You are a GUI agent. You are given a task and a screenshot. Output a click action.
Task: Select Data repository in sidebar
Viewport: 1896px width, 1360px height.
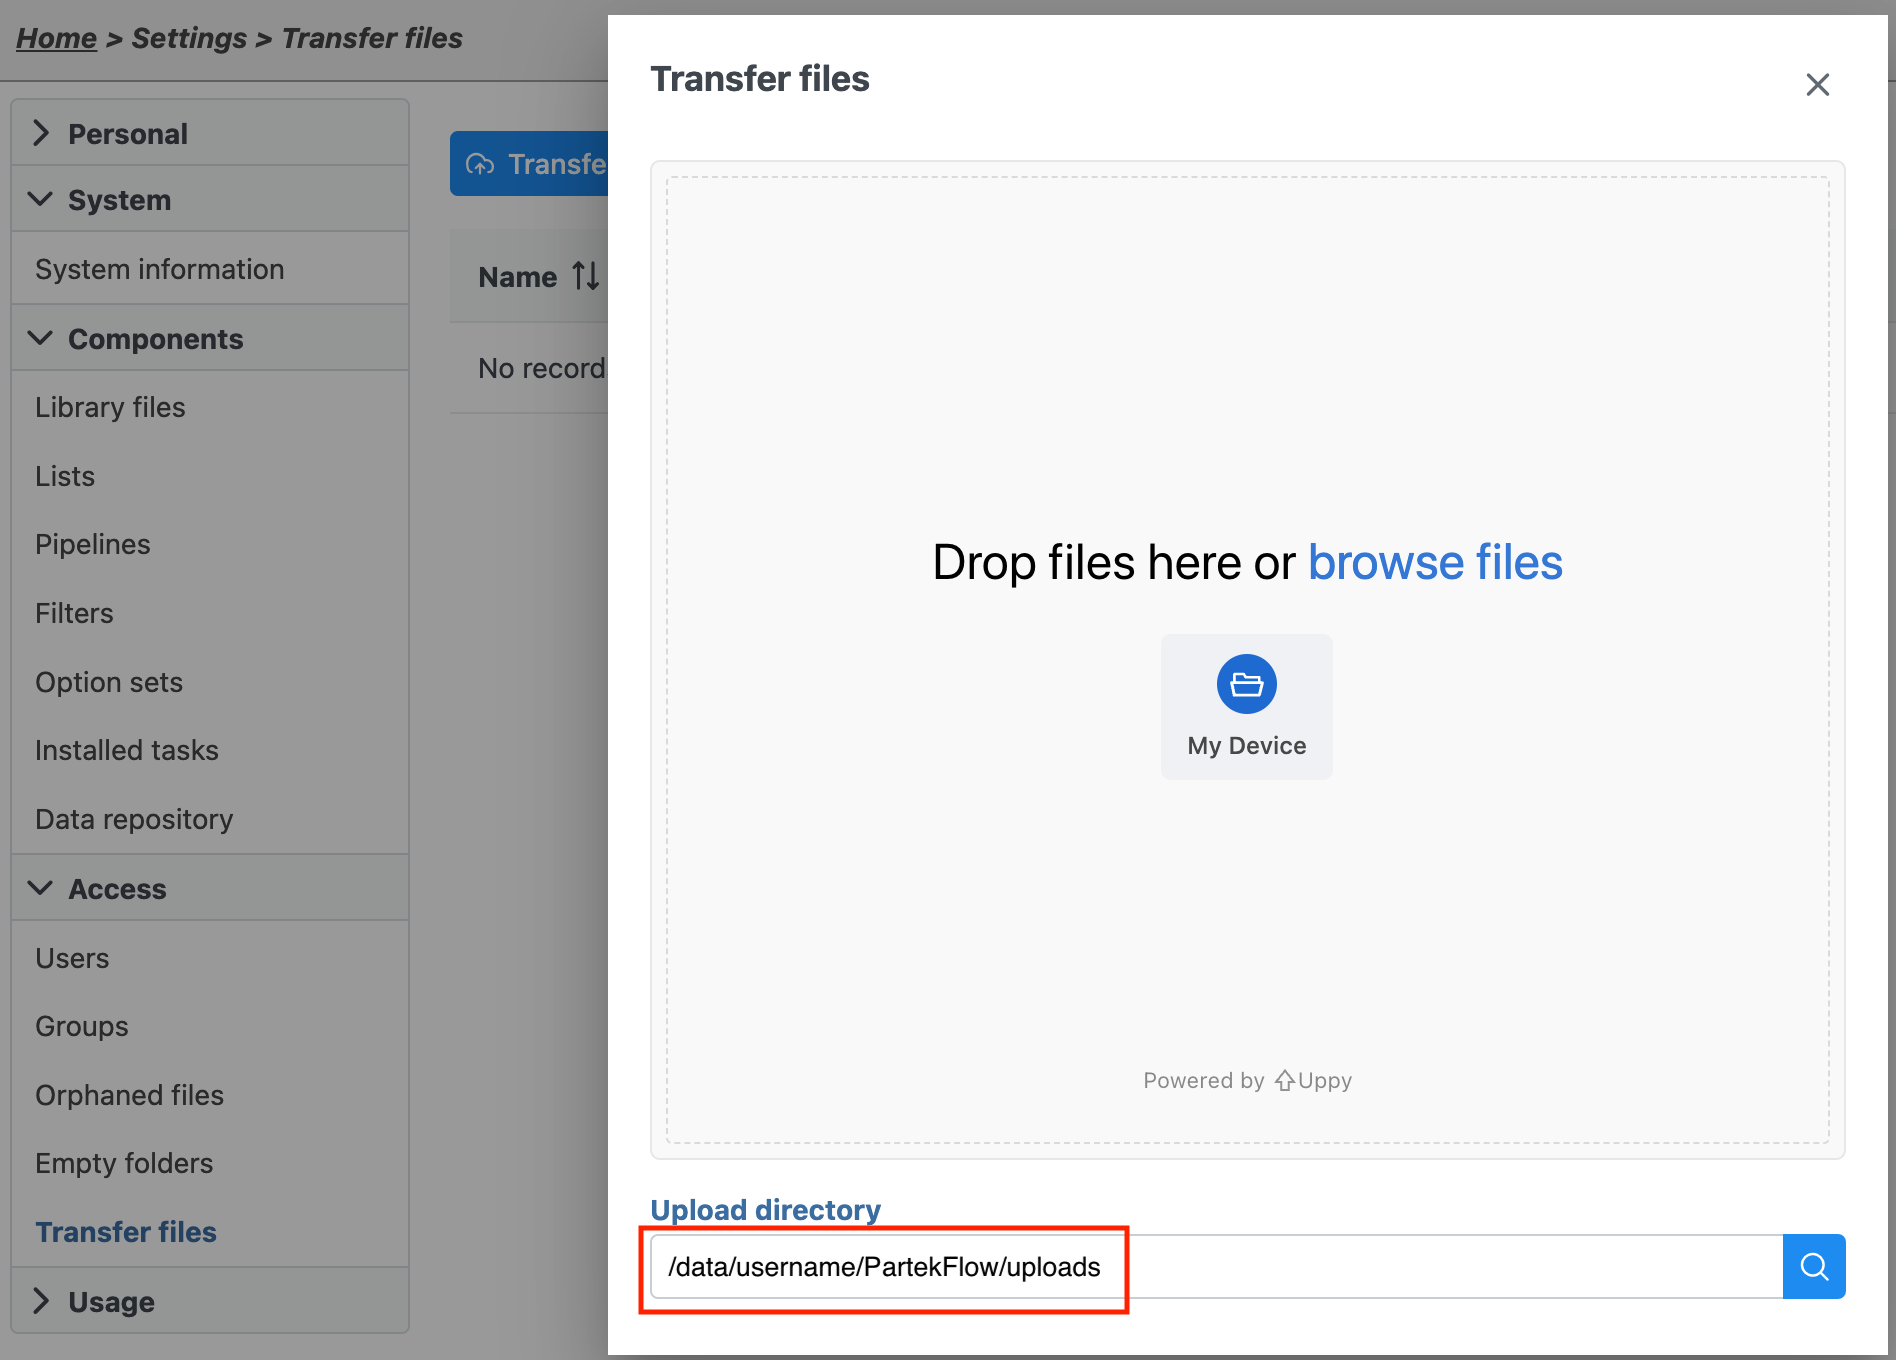pyautogui.click(x=134, y=819)
